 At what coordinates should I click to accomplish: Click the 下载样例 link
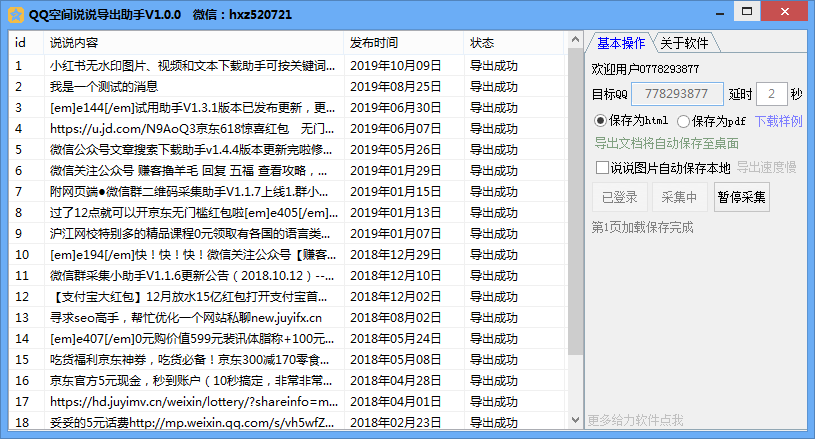pos(778,121)
